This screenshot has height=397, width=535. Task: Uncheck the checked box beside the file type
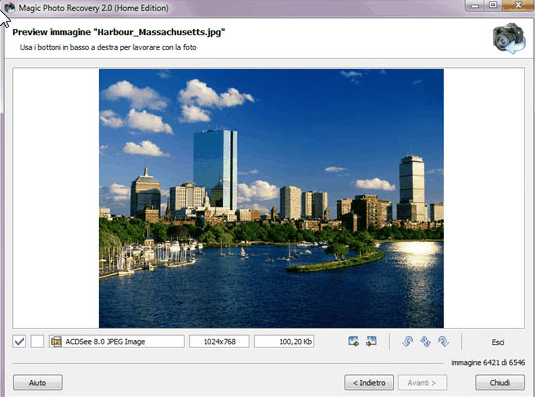[19, 341]
